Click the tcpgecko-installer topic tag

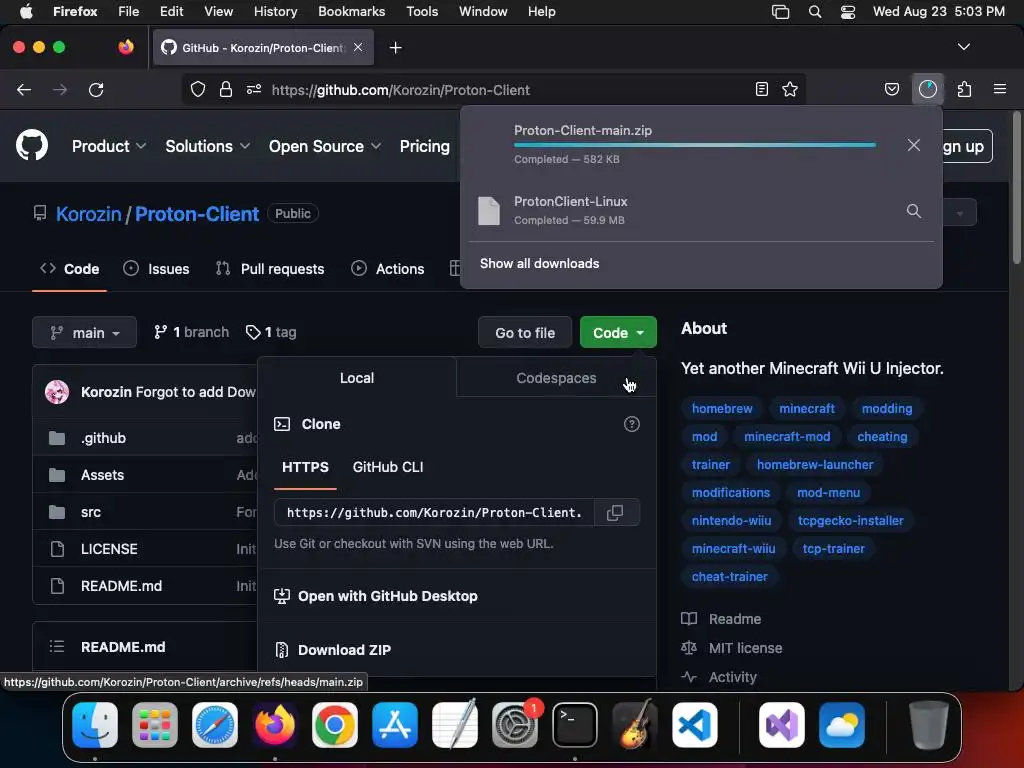coord(851,520)
